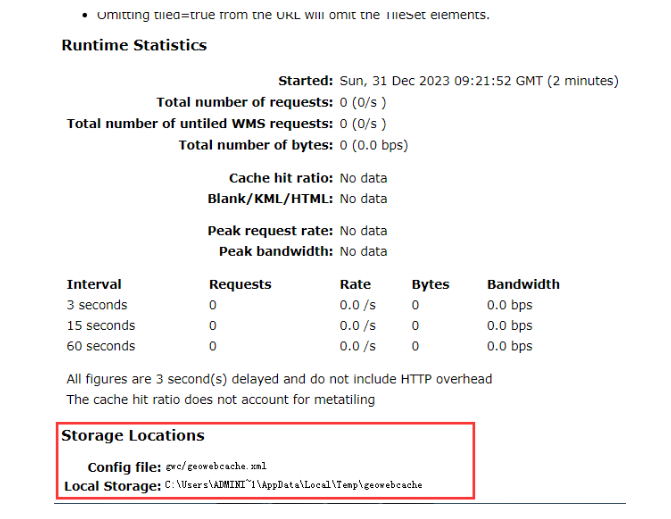Viewport: 671px width, 519px height.
Task: Click the Interval column header
Action: pyautogui.click(x=94, y=285)
